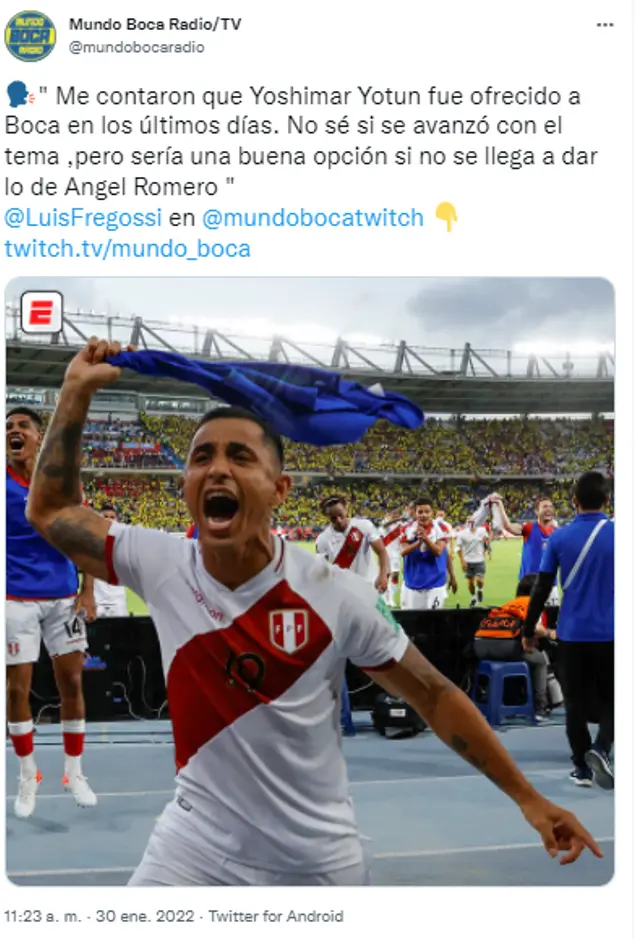
Task: Click the speaking head emoji
Action: 19,95
